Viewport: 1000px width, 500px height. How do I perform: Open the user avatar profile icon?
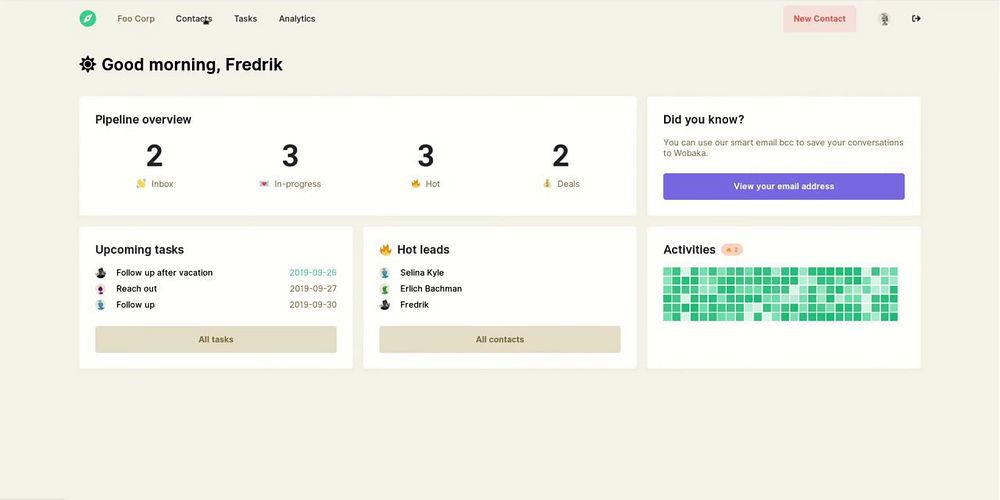click(884, 19)
